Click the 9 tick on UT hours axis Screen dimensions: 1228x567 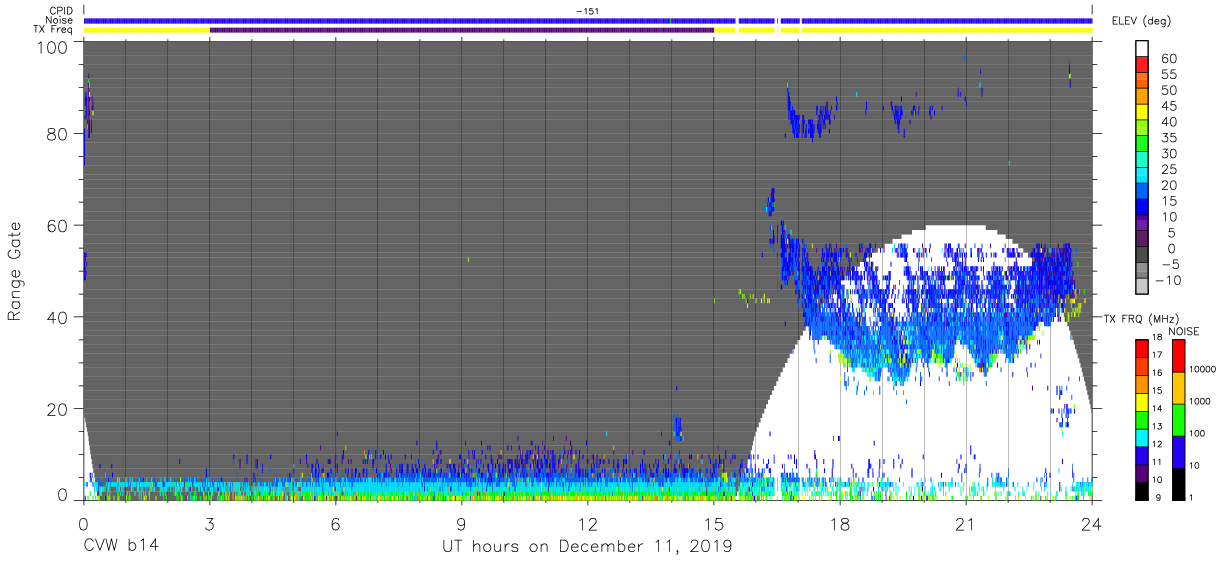[x=461, y=524]
